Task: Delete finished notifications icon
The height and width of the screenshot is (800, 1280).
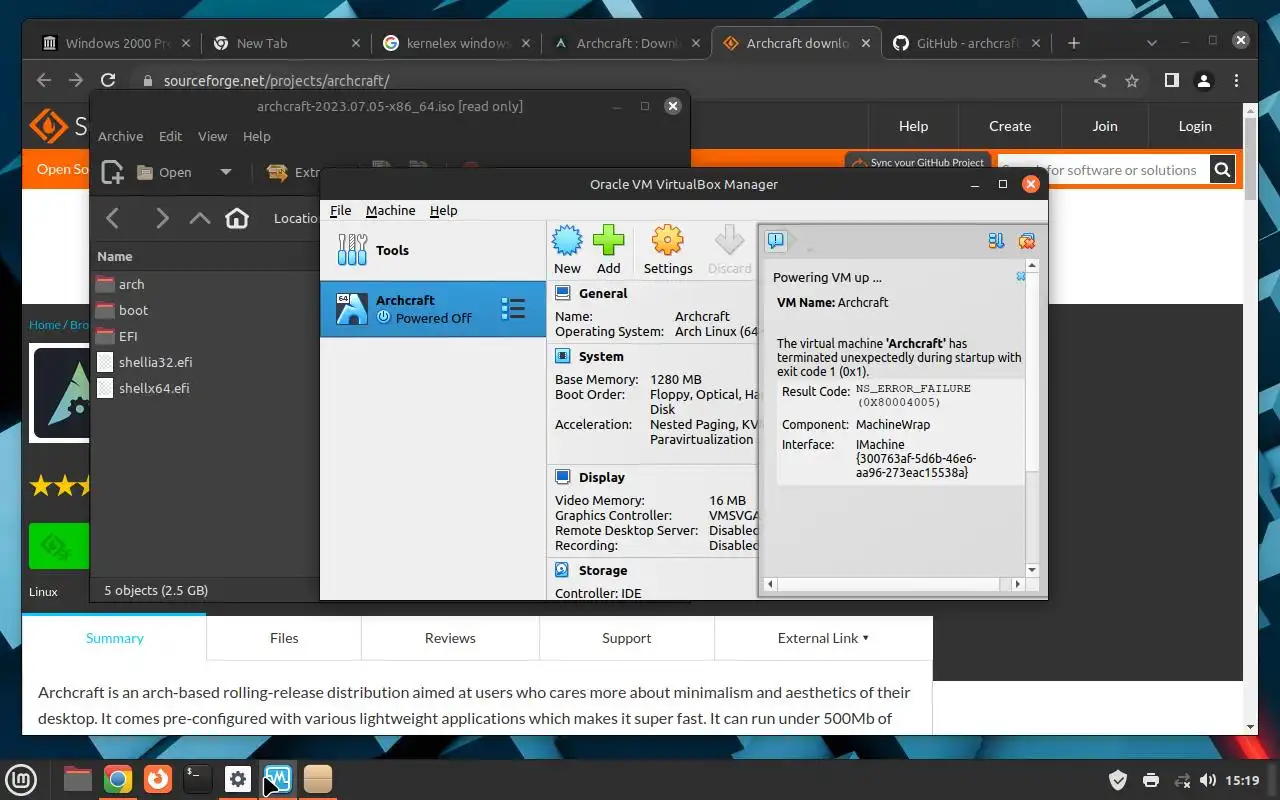Action: coord(1026,240)
